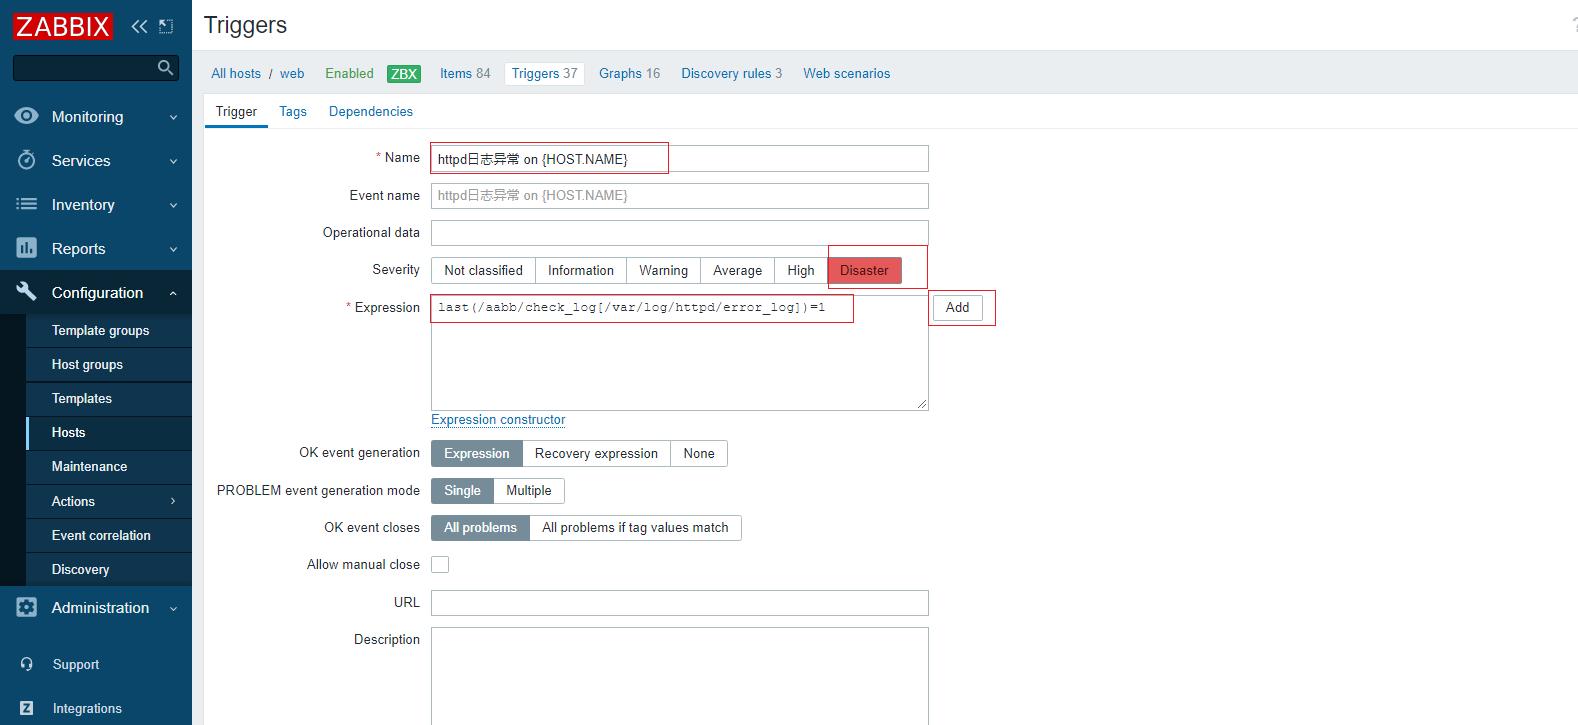Select Expression for OK event generation

[x=477, y=454]
